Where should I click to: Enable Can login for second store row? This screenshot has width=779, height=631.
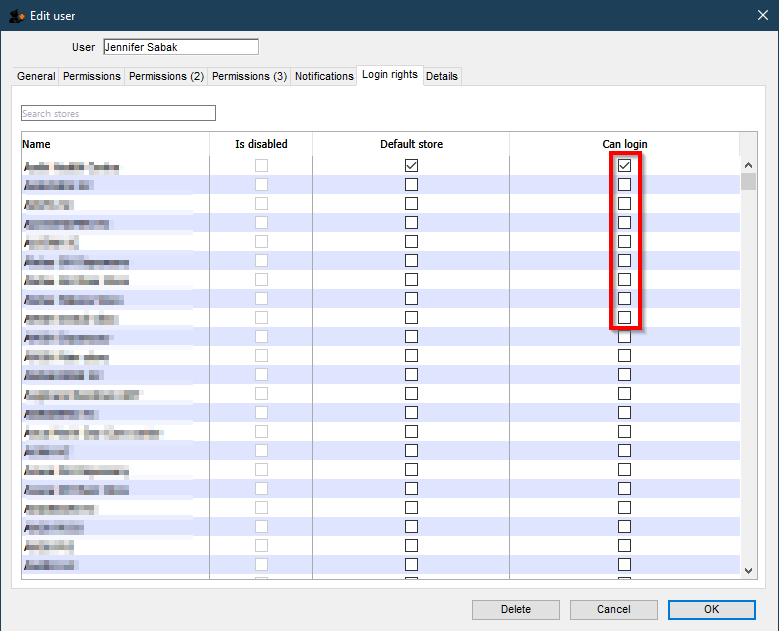click(x=624, y=185)
